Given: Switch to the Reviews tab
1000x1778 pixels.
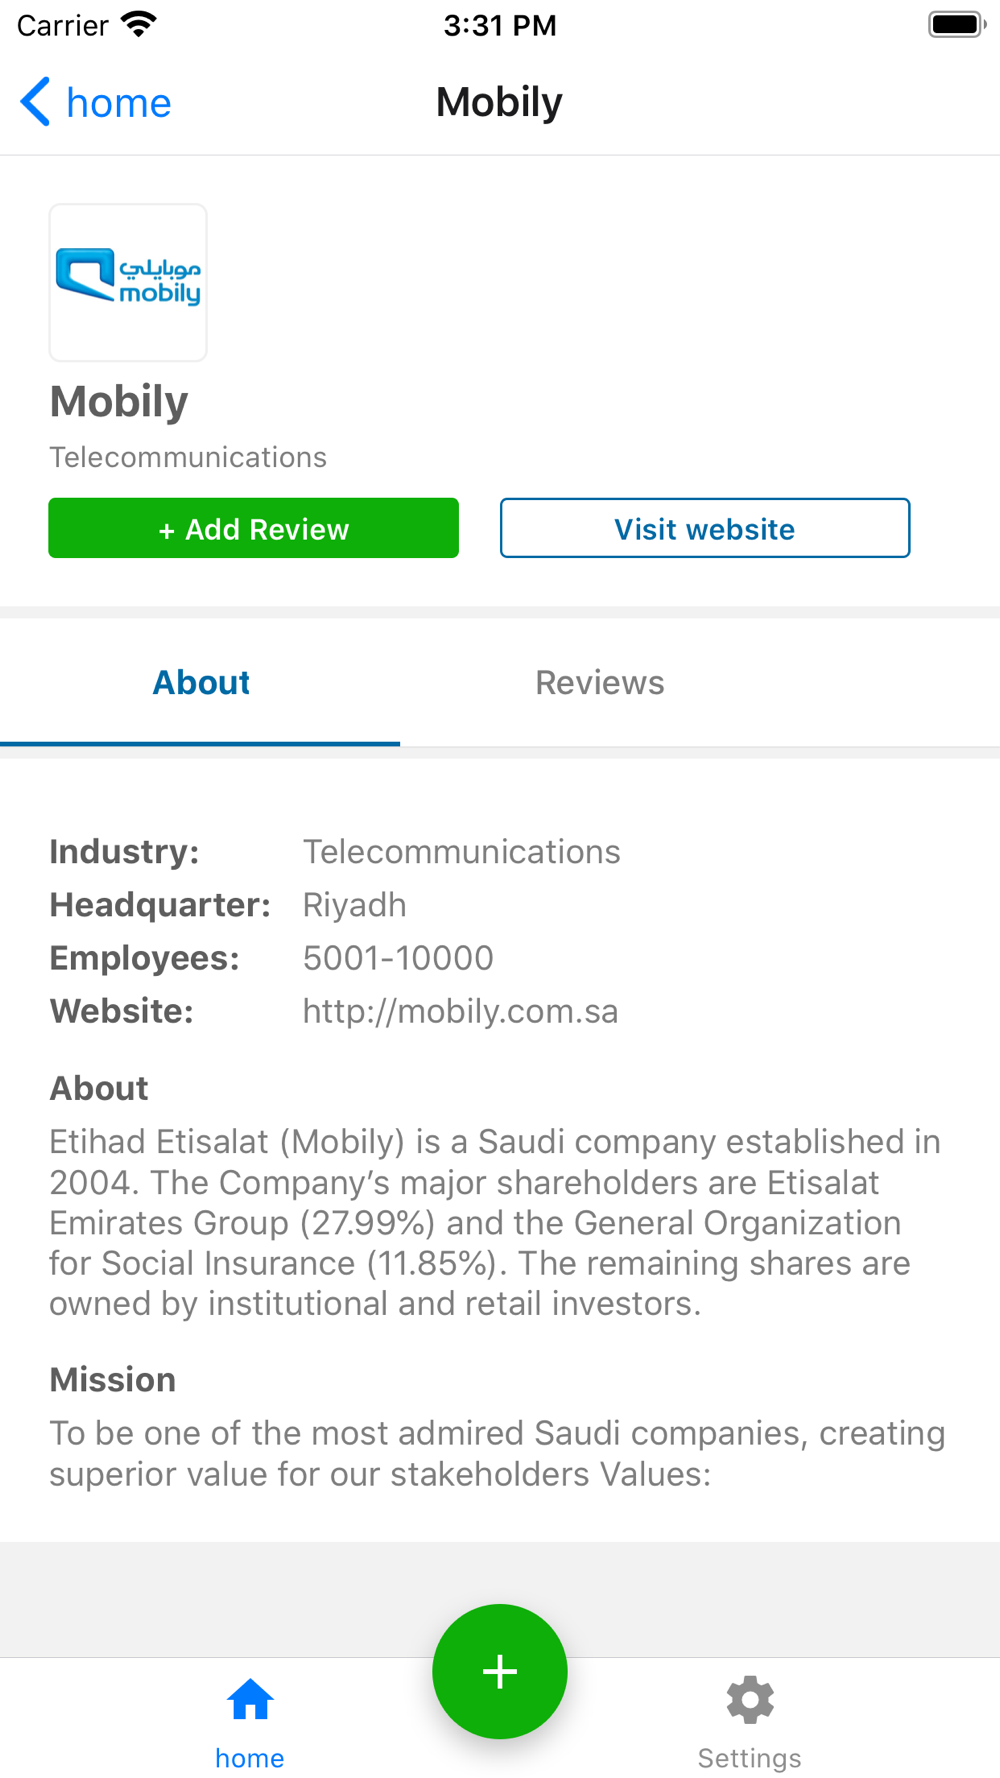Looking at the screenshot, I should pyautogui.click(x=600, y=682).
